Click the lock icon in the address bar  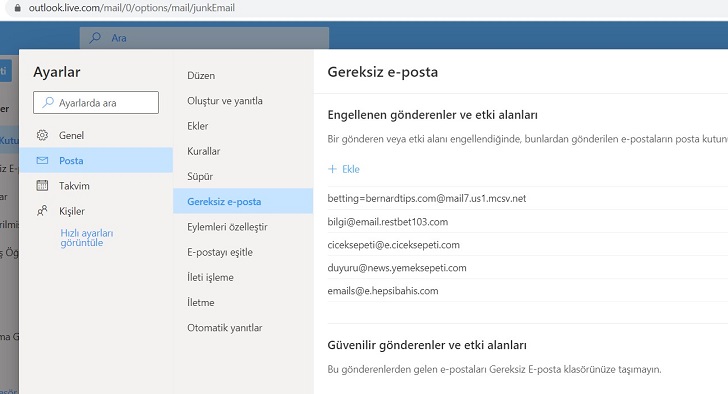tap(18, 8)
